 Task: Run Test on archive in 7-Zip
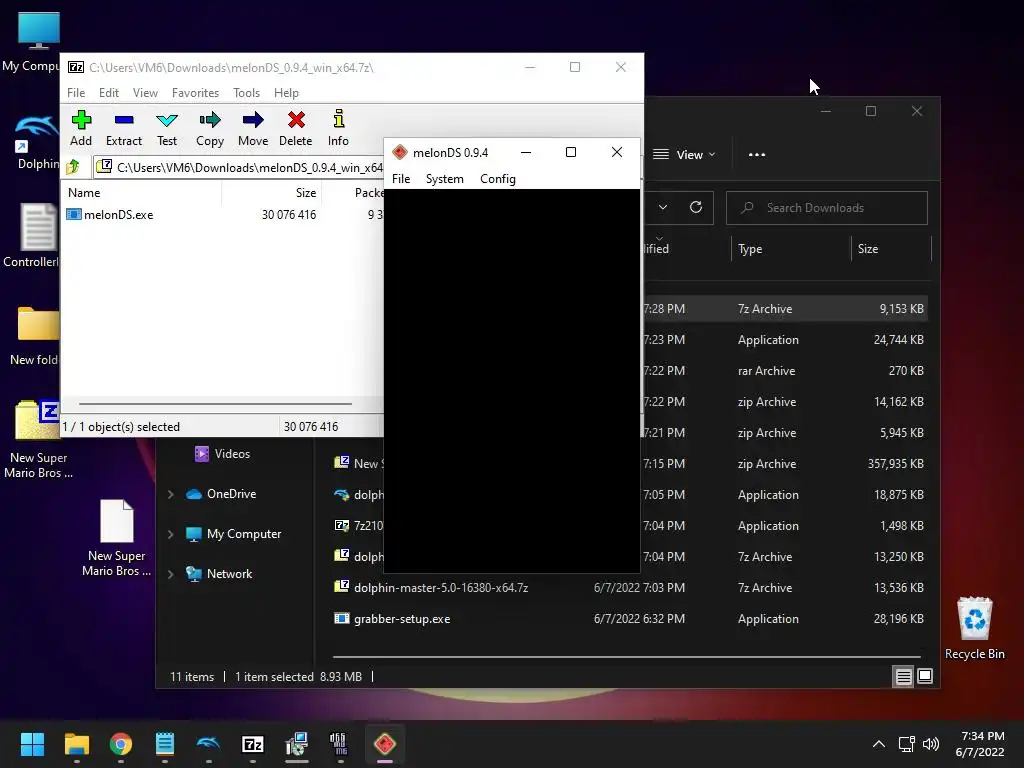tap(167, 129)
